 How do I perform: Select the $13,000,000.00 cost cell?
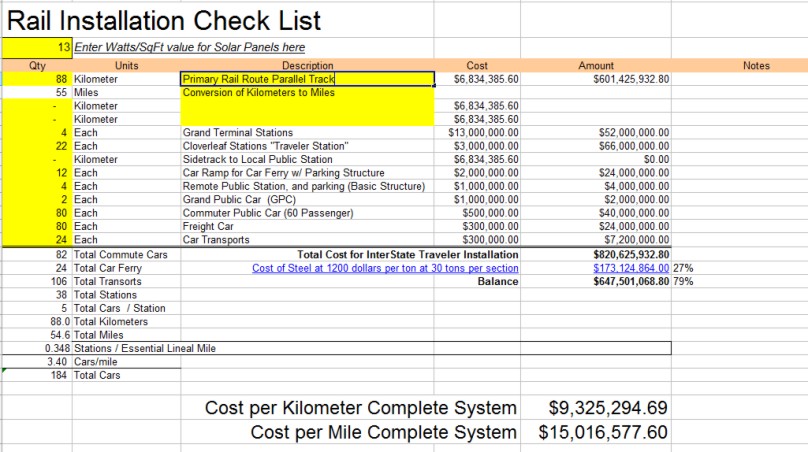477,132
